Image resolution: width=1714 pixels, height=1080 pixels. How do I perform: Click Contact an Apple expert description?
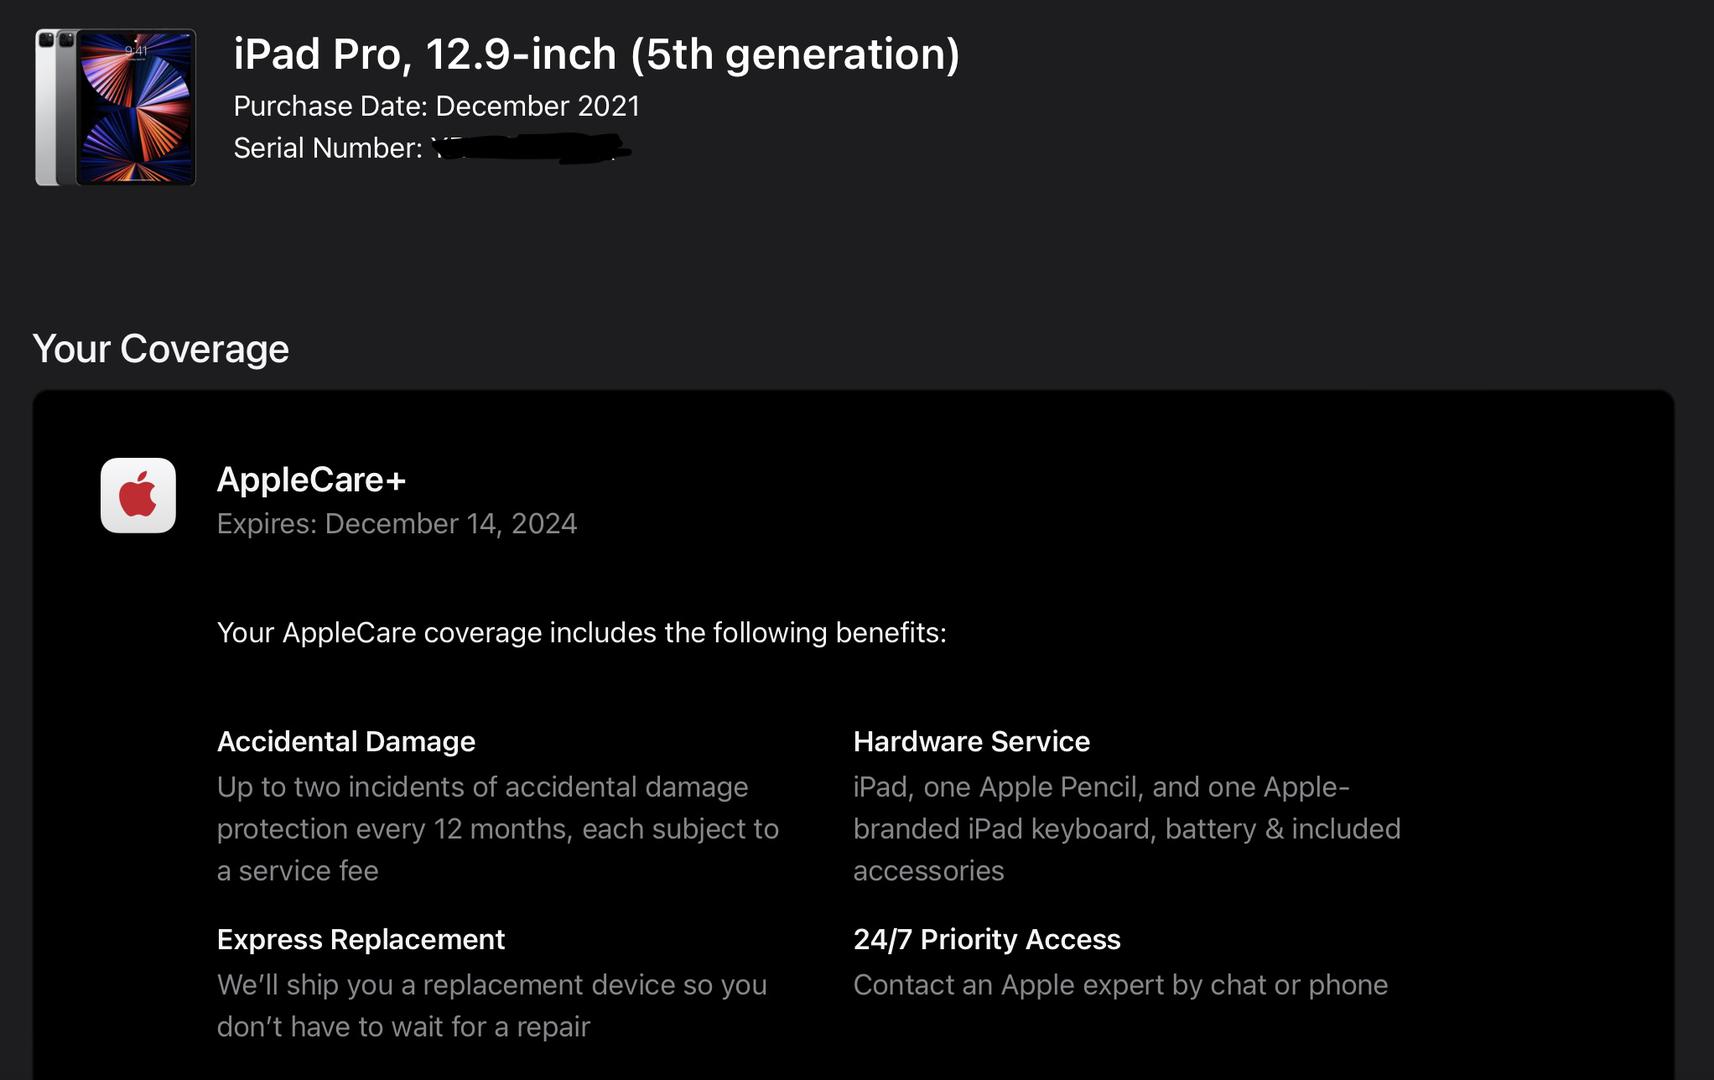1120,985
